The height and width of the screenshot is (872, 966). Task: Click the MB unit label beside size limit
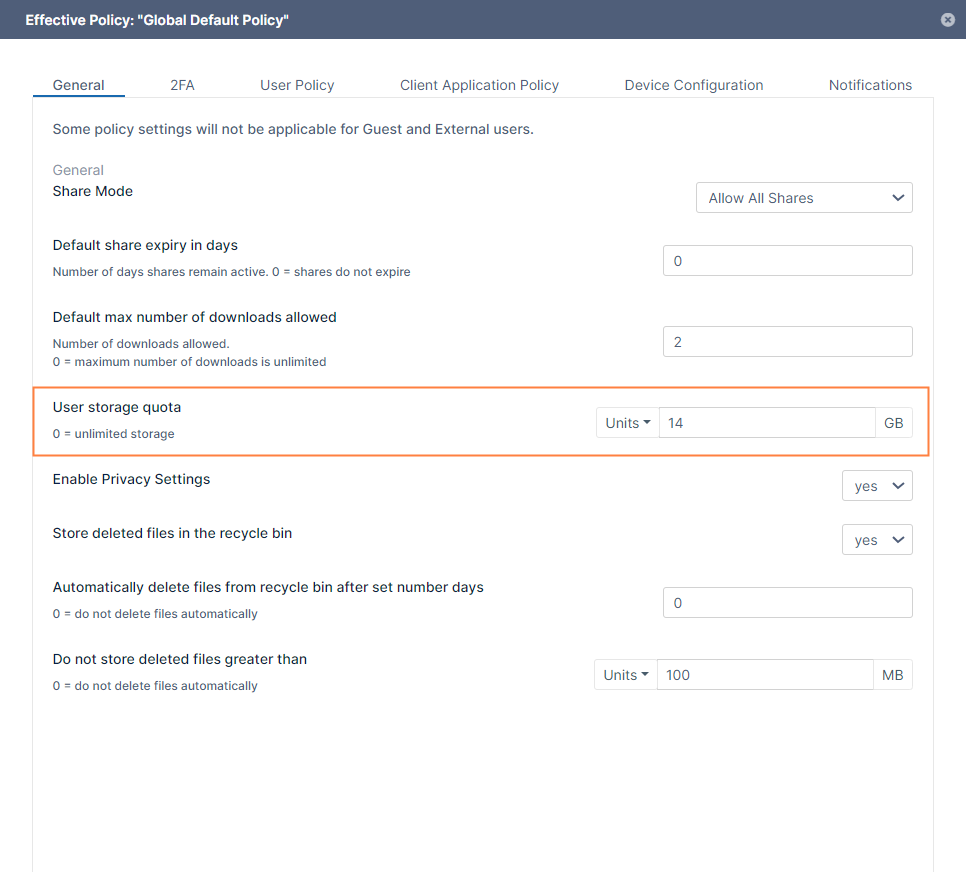tap(892, 675)
